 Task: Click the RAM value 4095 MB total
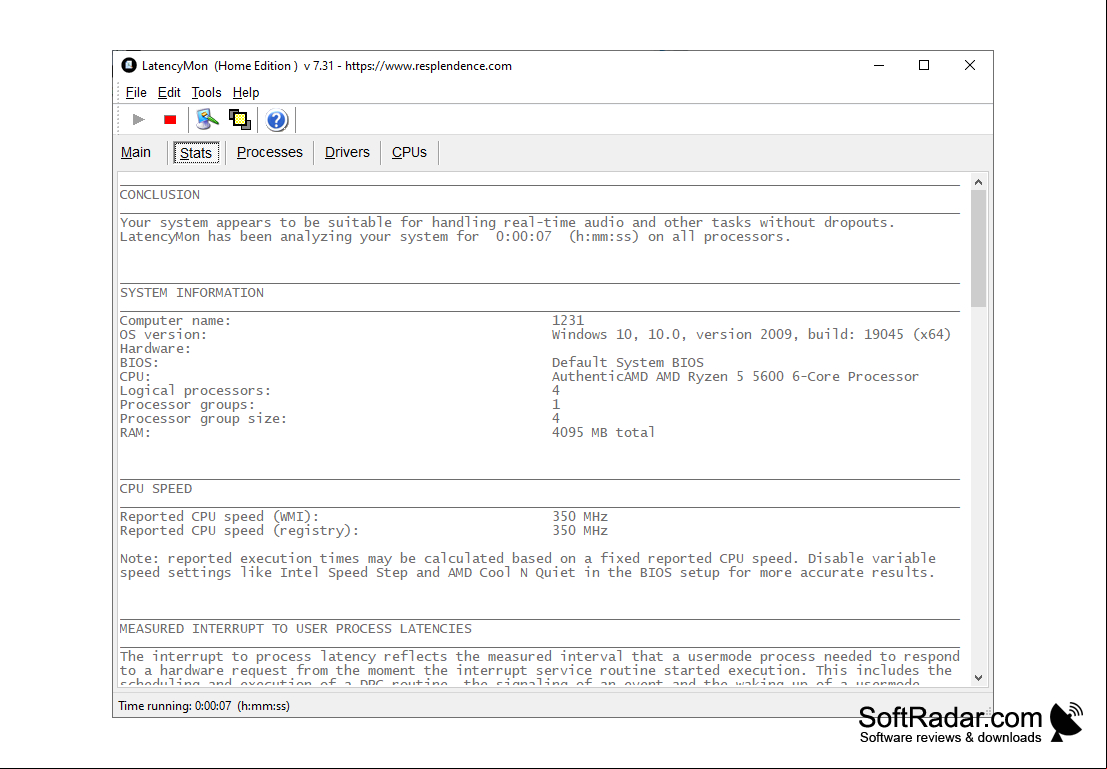pyautogui.click(x=603, y=432)
